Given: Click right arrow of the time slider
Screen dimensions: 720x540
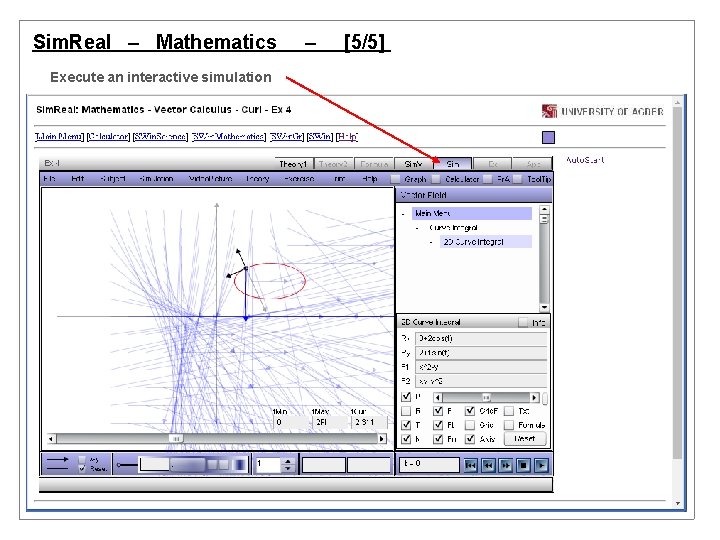Looking at the screenshot, I should click(x=382, y=439).
